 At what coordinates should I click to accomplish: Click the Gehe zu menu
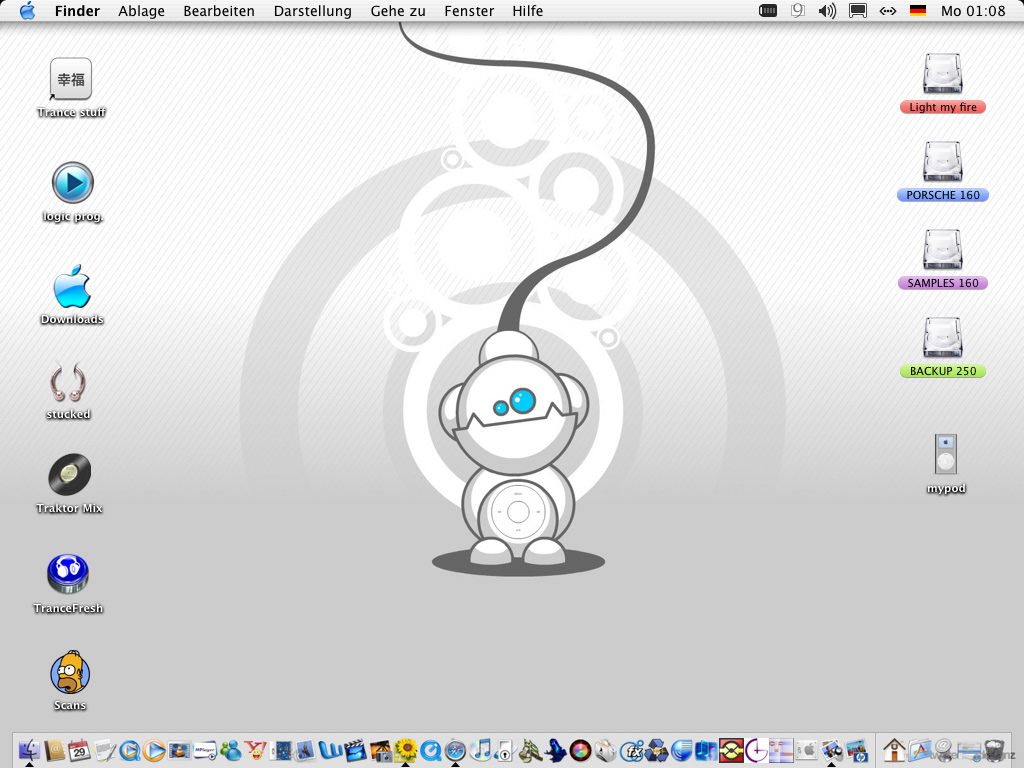[x=398, y=11]
